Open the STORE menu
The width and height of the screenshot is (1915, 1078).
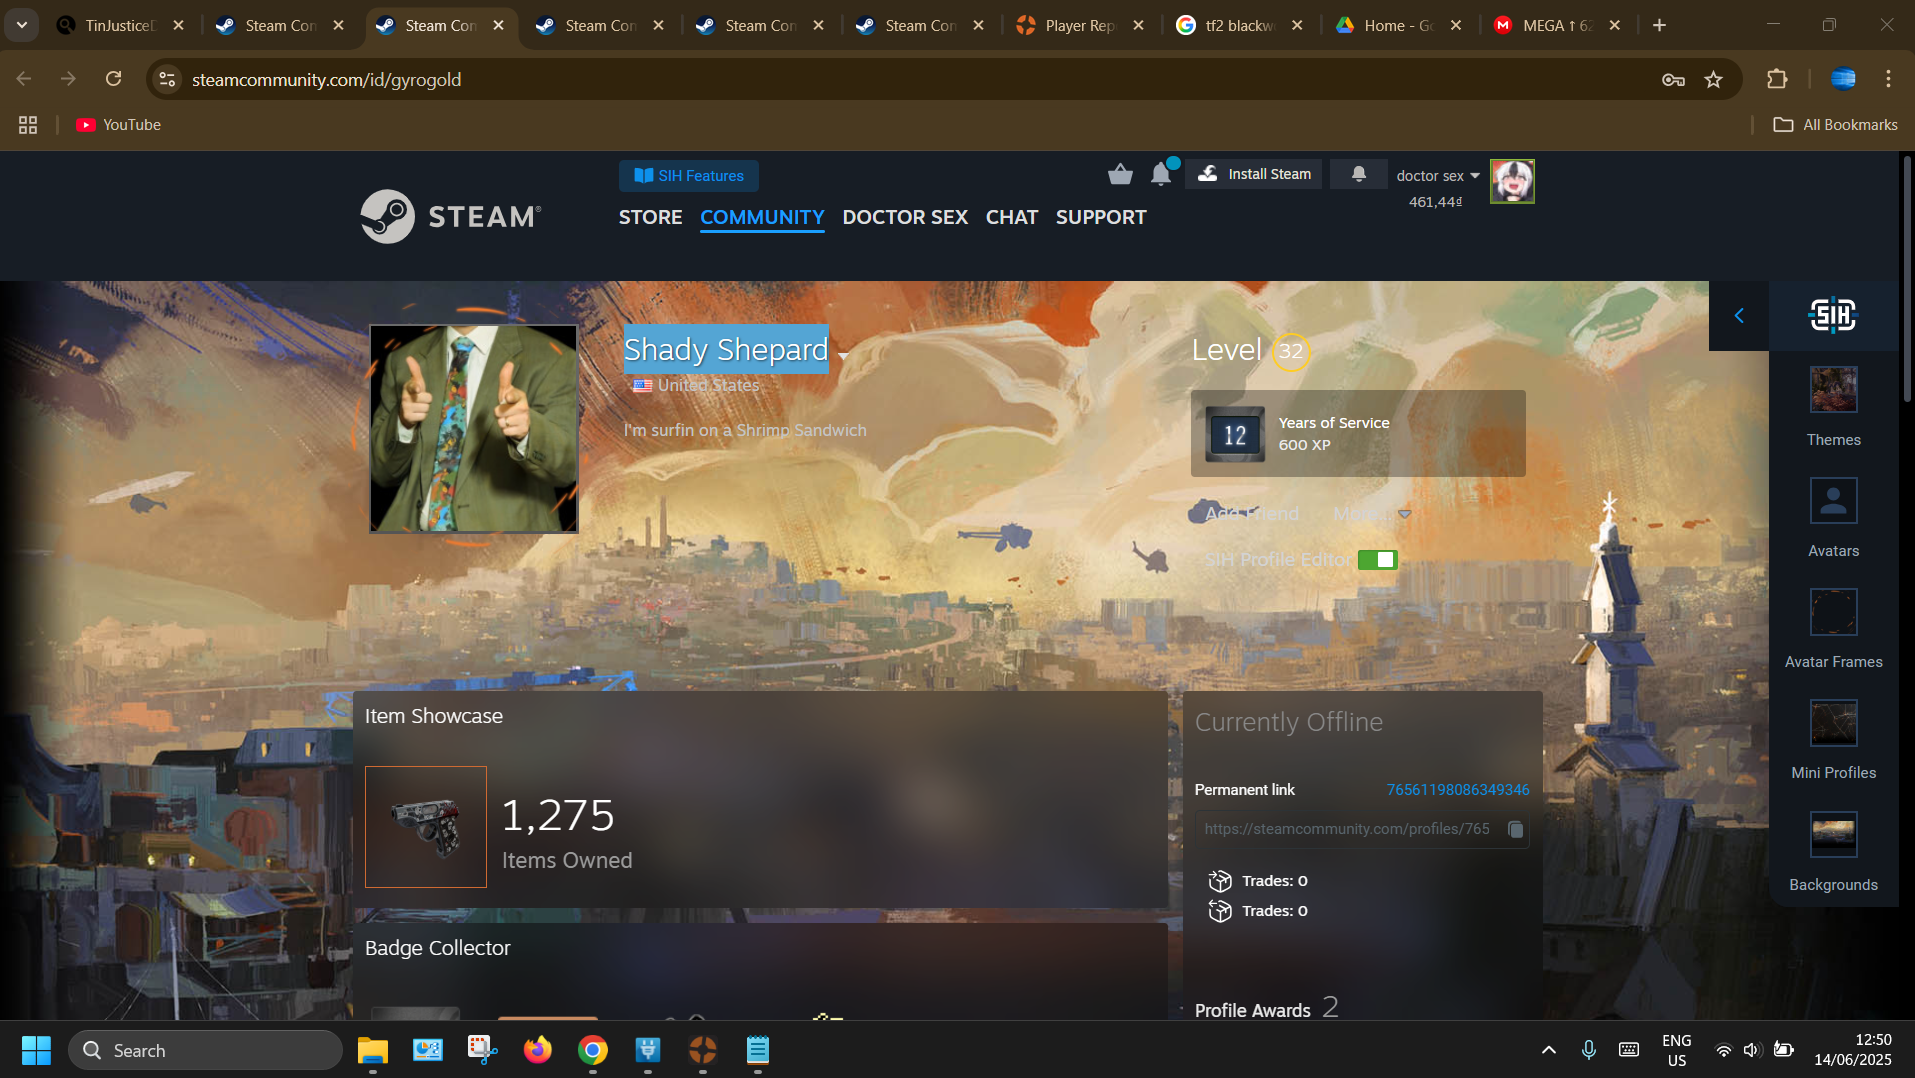(x=650, y=217)
